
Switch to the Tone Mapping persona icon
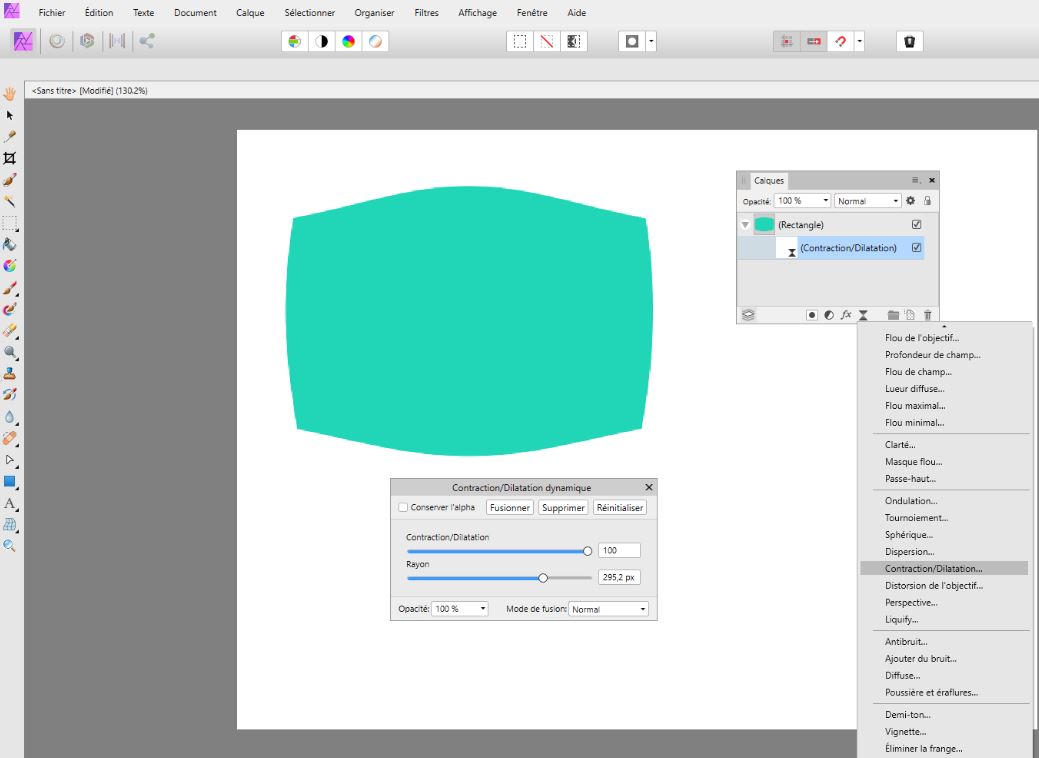click(x=117, y=41)
